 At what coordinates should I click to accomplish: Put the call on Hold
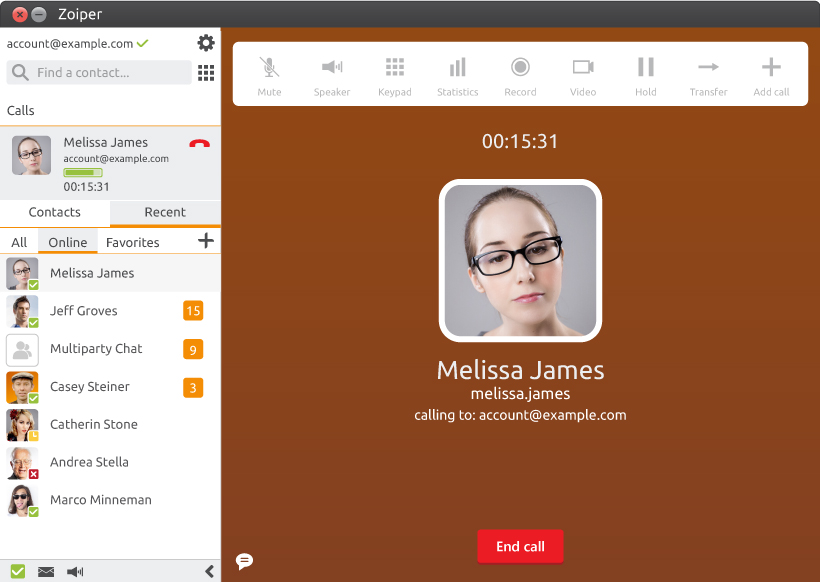point(646,74)
